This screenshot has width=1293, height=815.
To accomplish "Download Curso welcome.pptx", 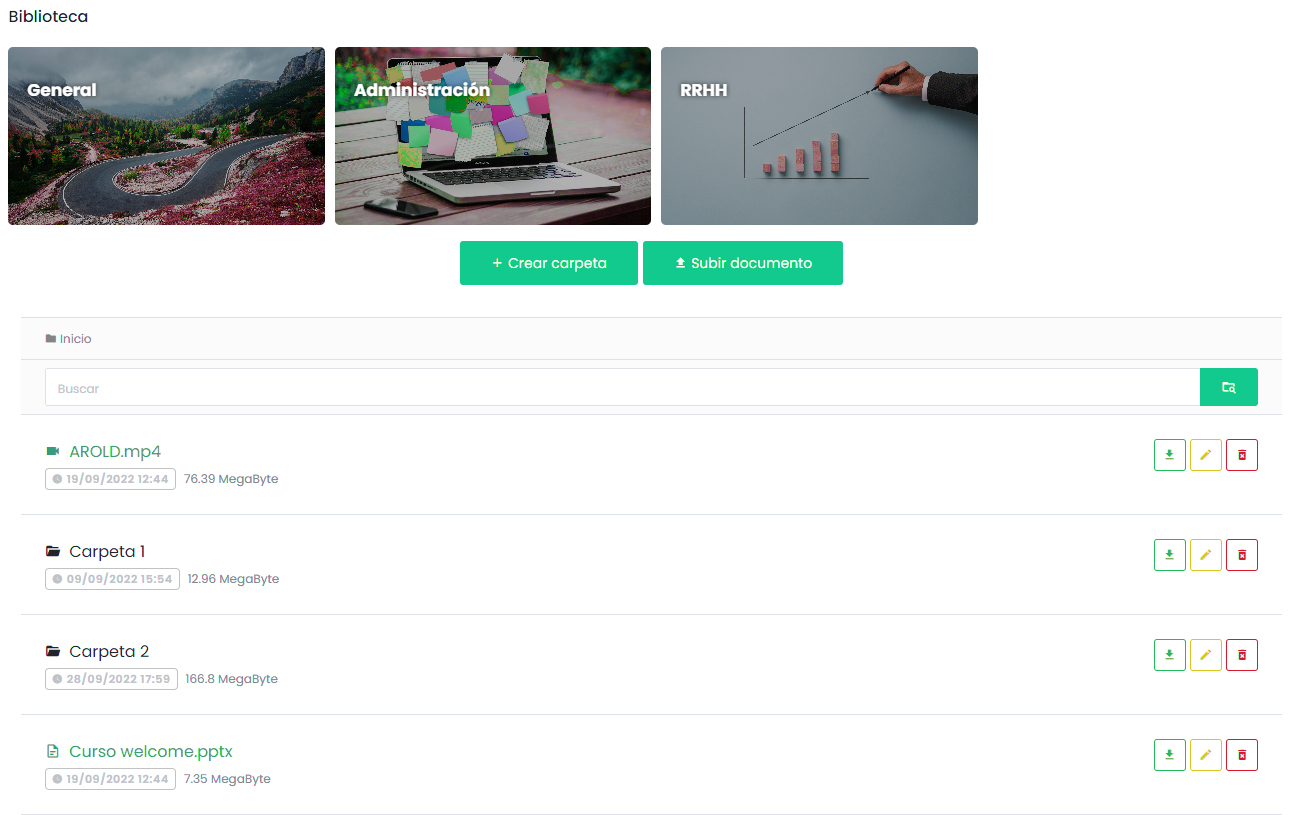I will (x=1169, y=755).
